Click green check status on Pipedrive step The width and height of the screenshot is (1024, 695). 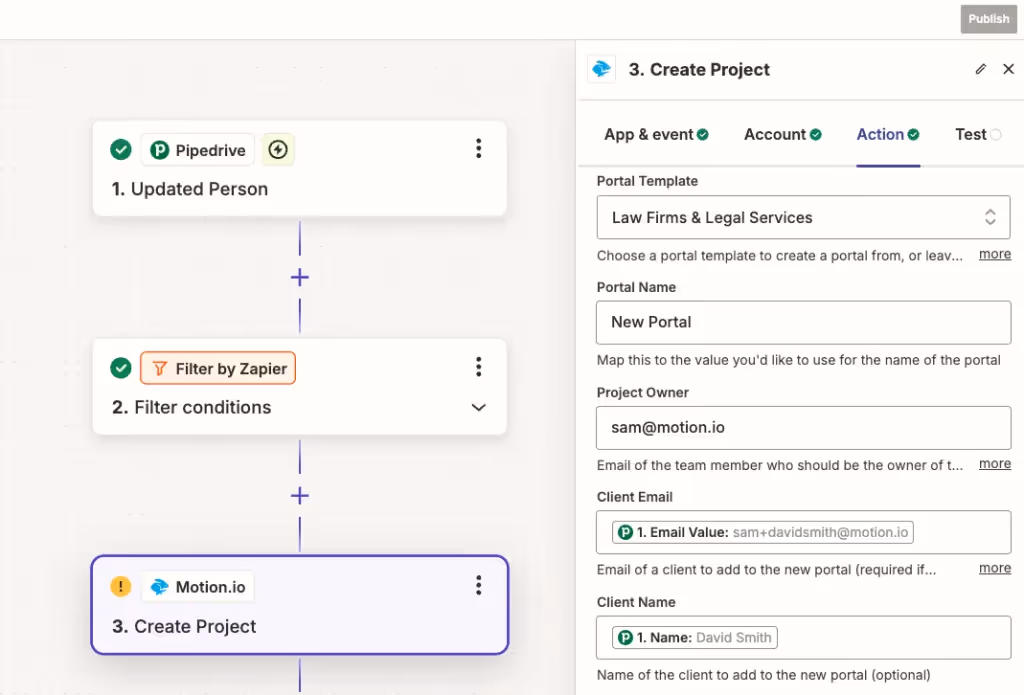[121, 150]
